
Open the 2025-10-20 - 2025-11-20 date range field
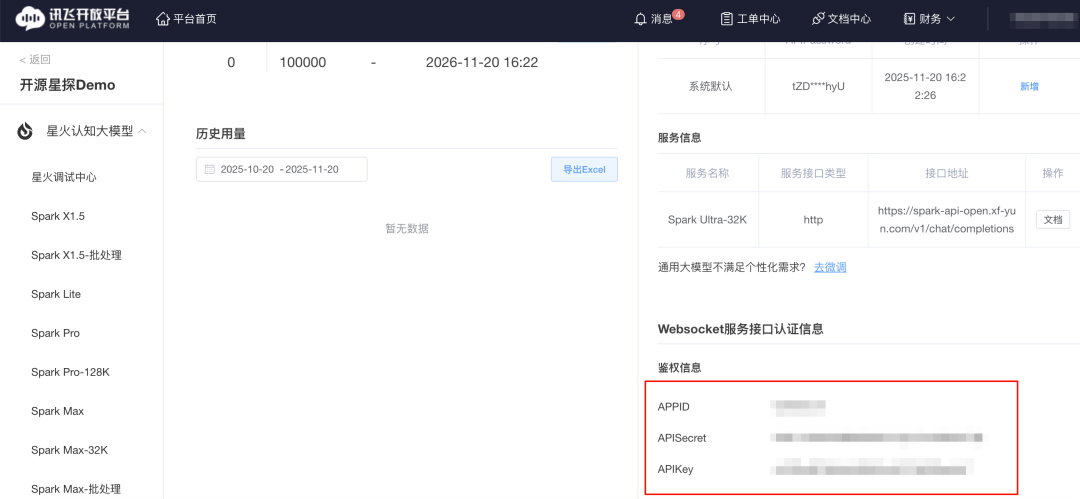tap(282, 170)
